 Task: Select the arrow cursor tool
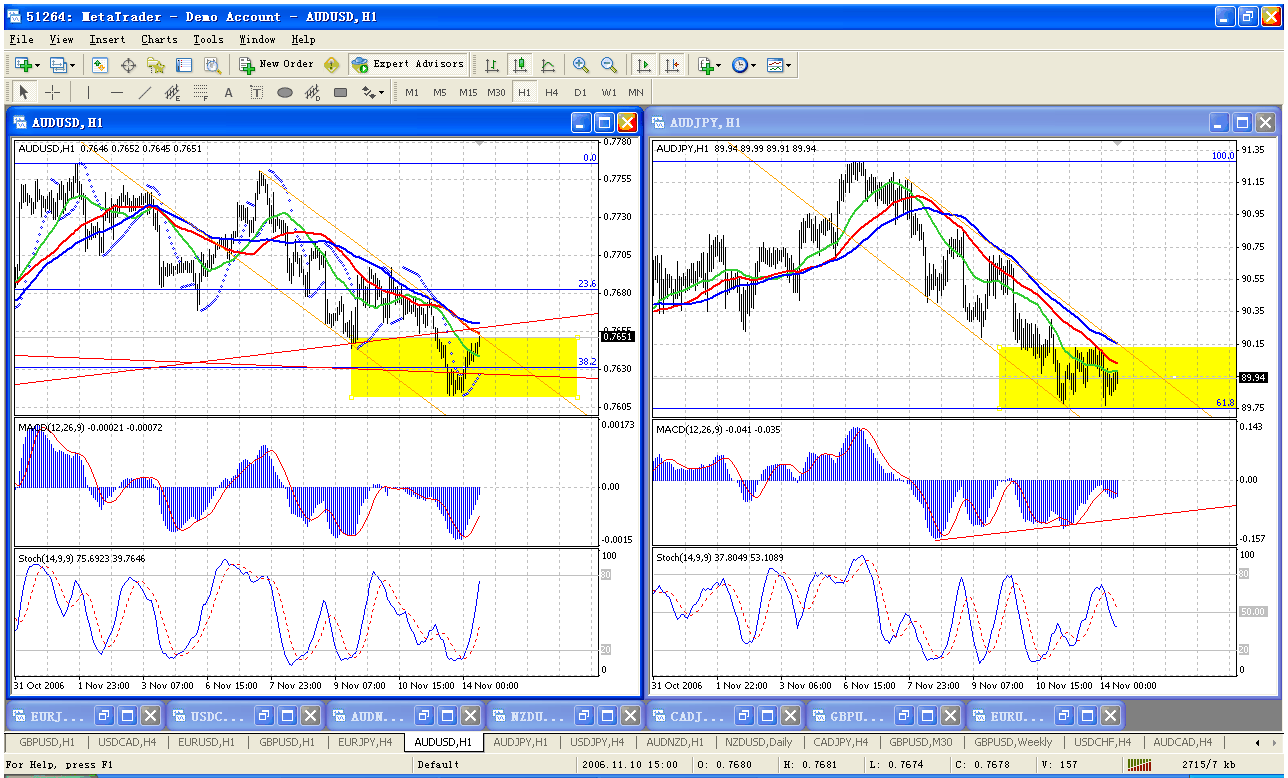coord(25,93)
